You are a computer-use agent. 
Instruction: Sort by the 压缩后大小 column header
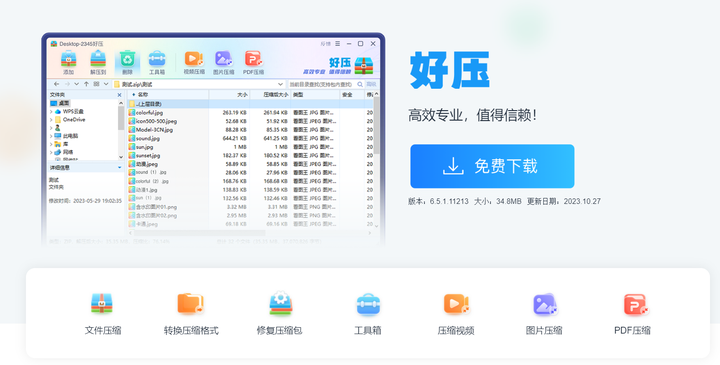(276, 95)
